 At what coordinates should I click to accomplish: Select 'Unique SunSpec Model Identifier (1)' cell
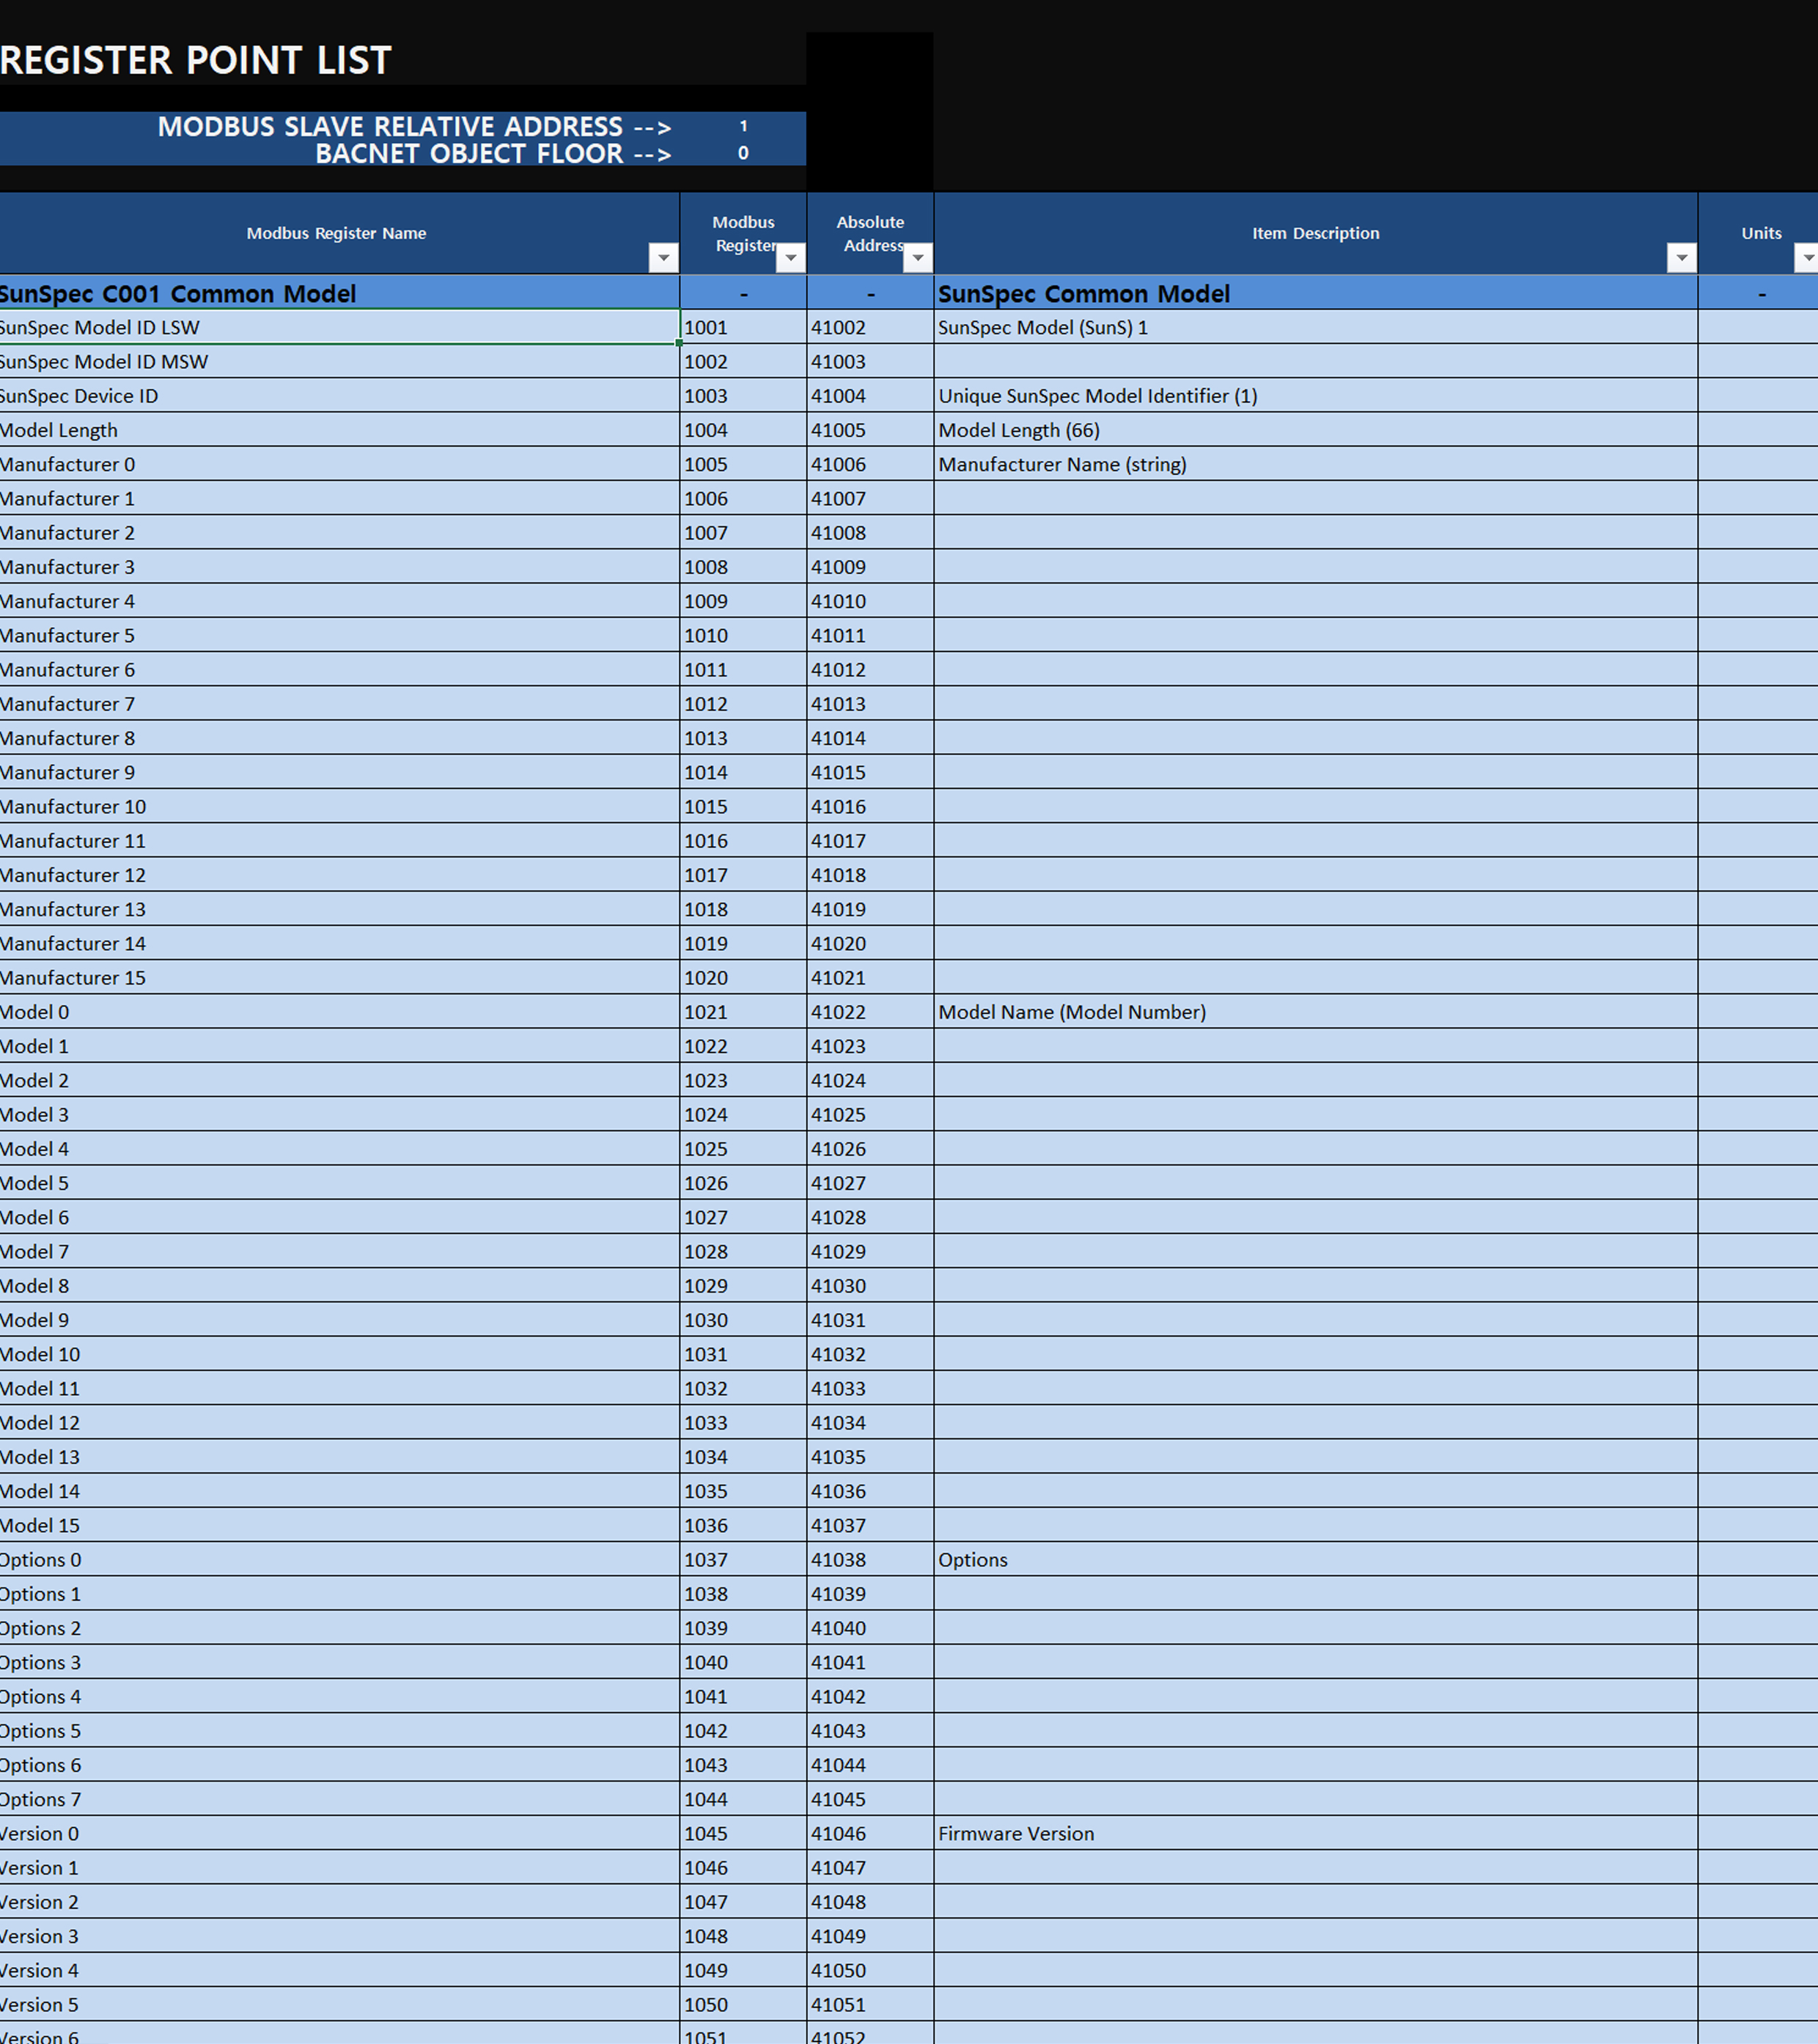[1316, 395]
